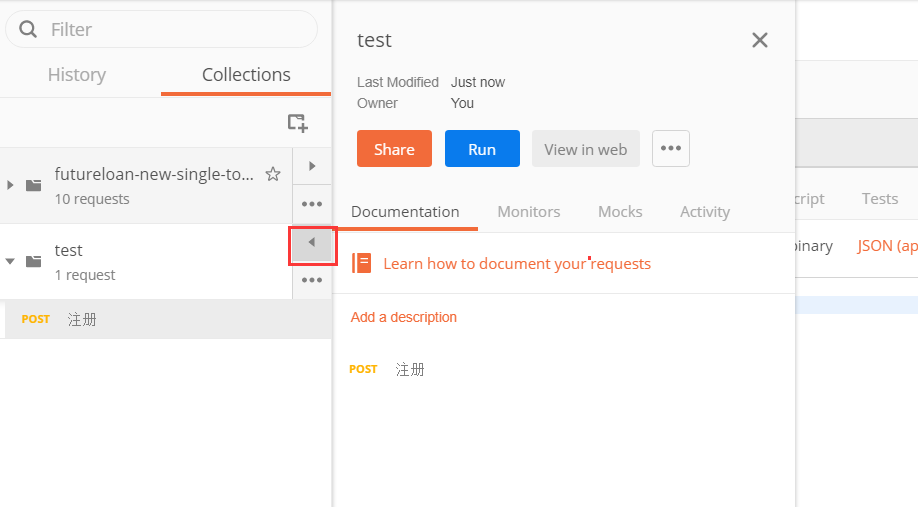Image resolution: width=918 pixels, height=507 pixels.
Task: Open the Monitors tab
Action: point(528,212)
